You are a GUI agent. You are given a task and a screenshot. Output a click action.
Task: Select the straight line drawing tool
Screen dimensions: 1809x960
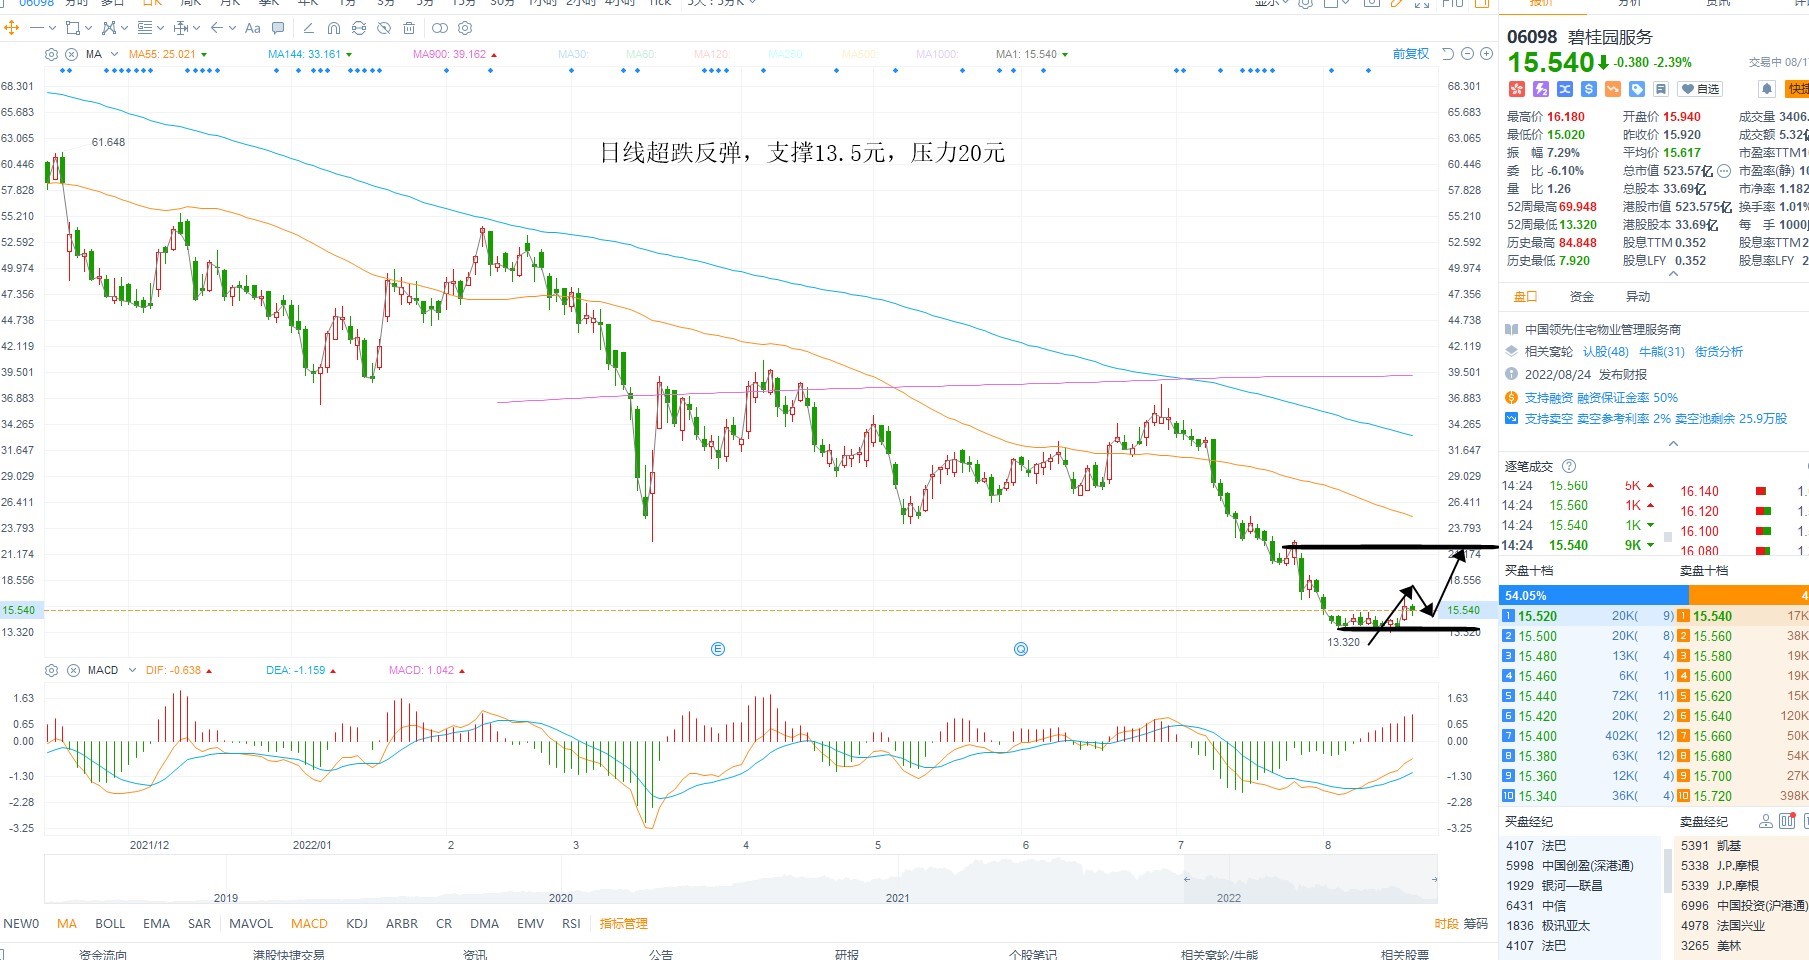(x=37, y=28)
